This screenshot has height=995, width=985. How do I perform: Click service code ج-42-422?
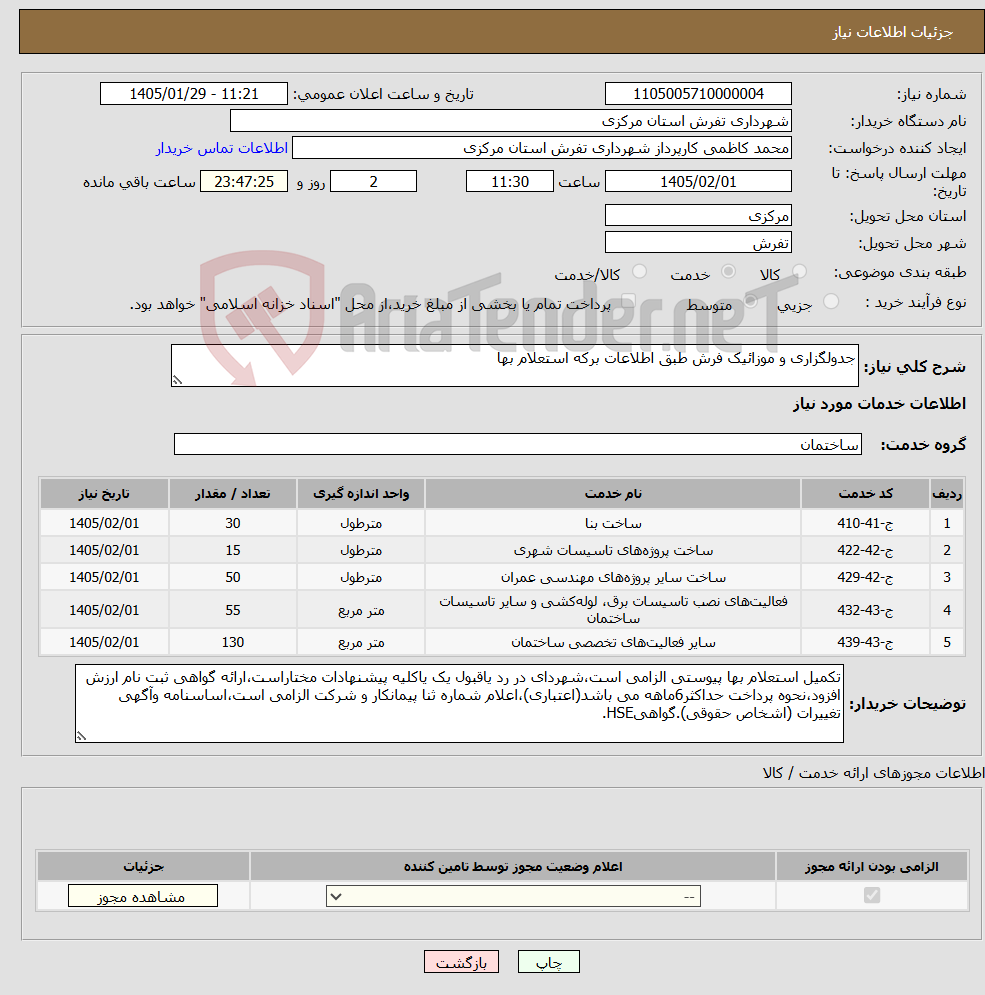tap(864, 550)
